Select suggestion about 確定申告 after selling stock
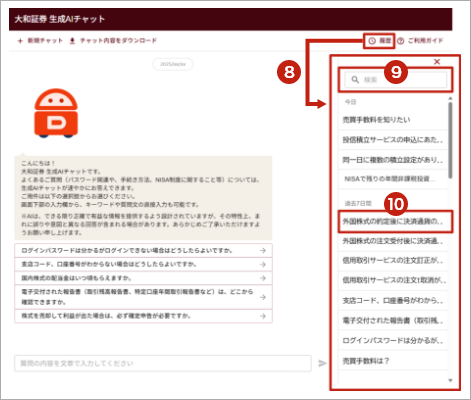 pyautogui.click(x=143, y=316)
